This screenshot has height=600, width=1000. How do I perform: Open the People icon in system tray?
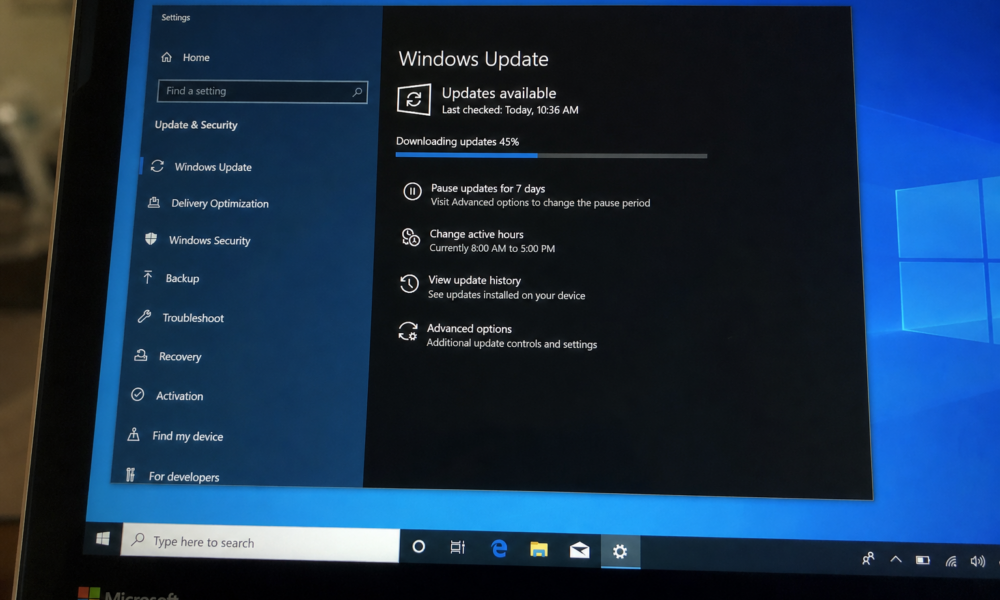pos(868,559)
